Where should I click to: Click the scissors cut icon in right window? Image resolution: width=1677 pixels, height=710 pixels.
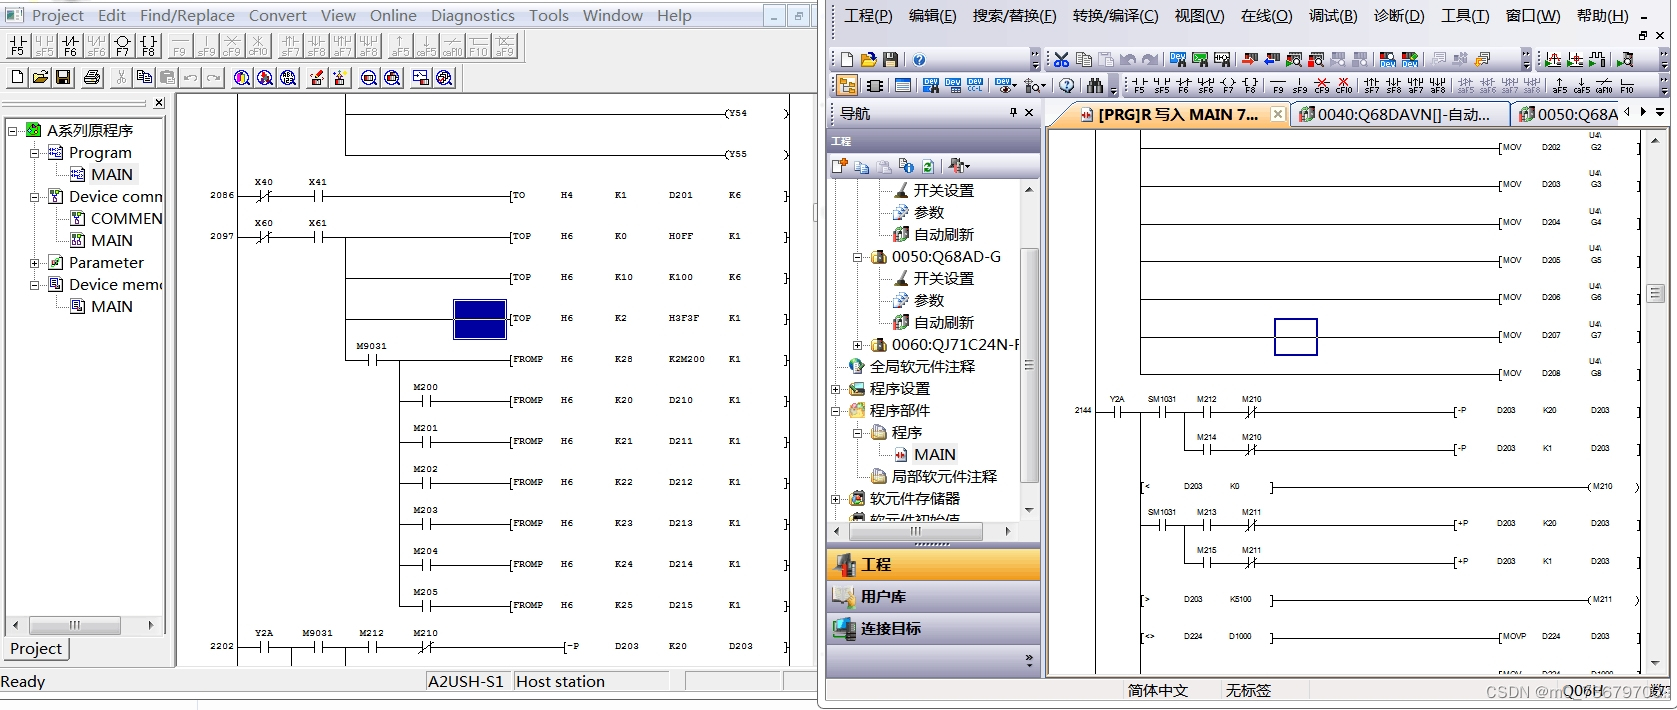click(x=1061, y=60)
